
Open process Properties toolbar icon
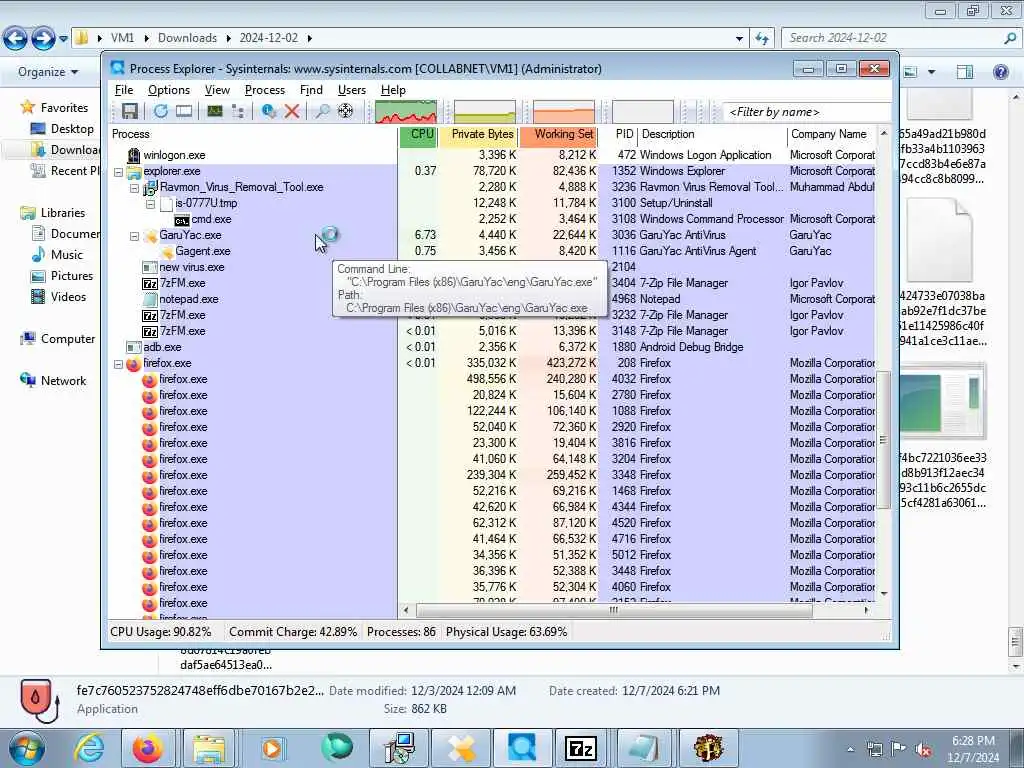pyautogui.click(x=268, y=112)
